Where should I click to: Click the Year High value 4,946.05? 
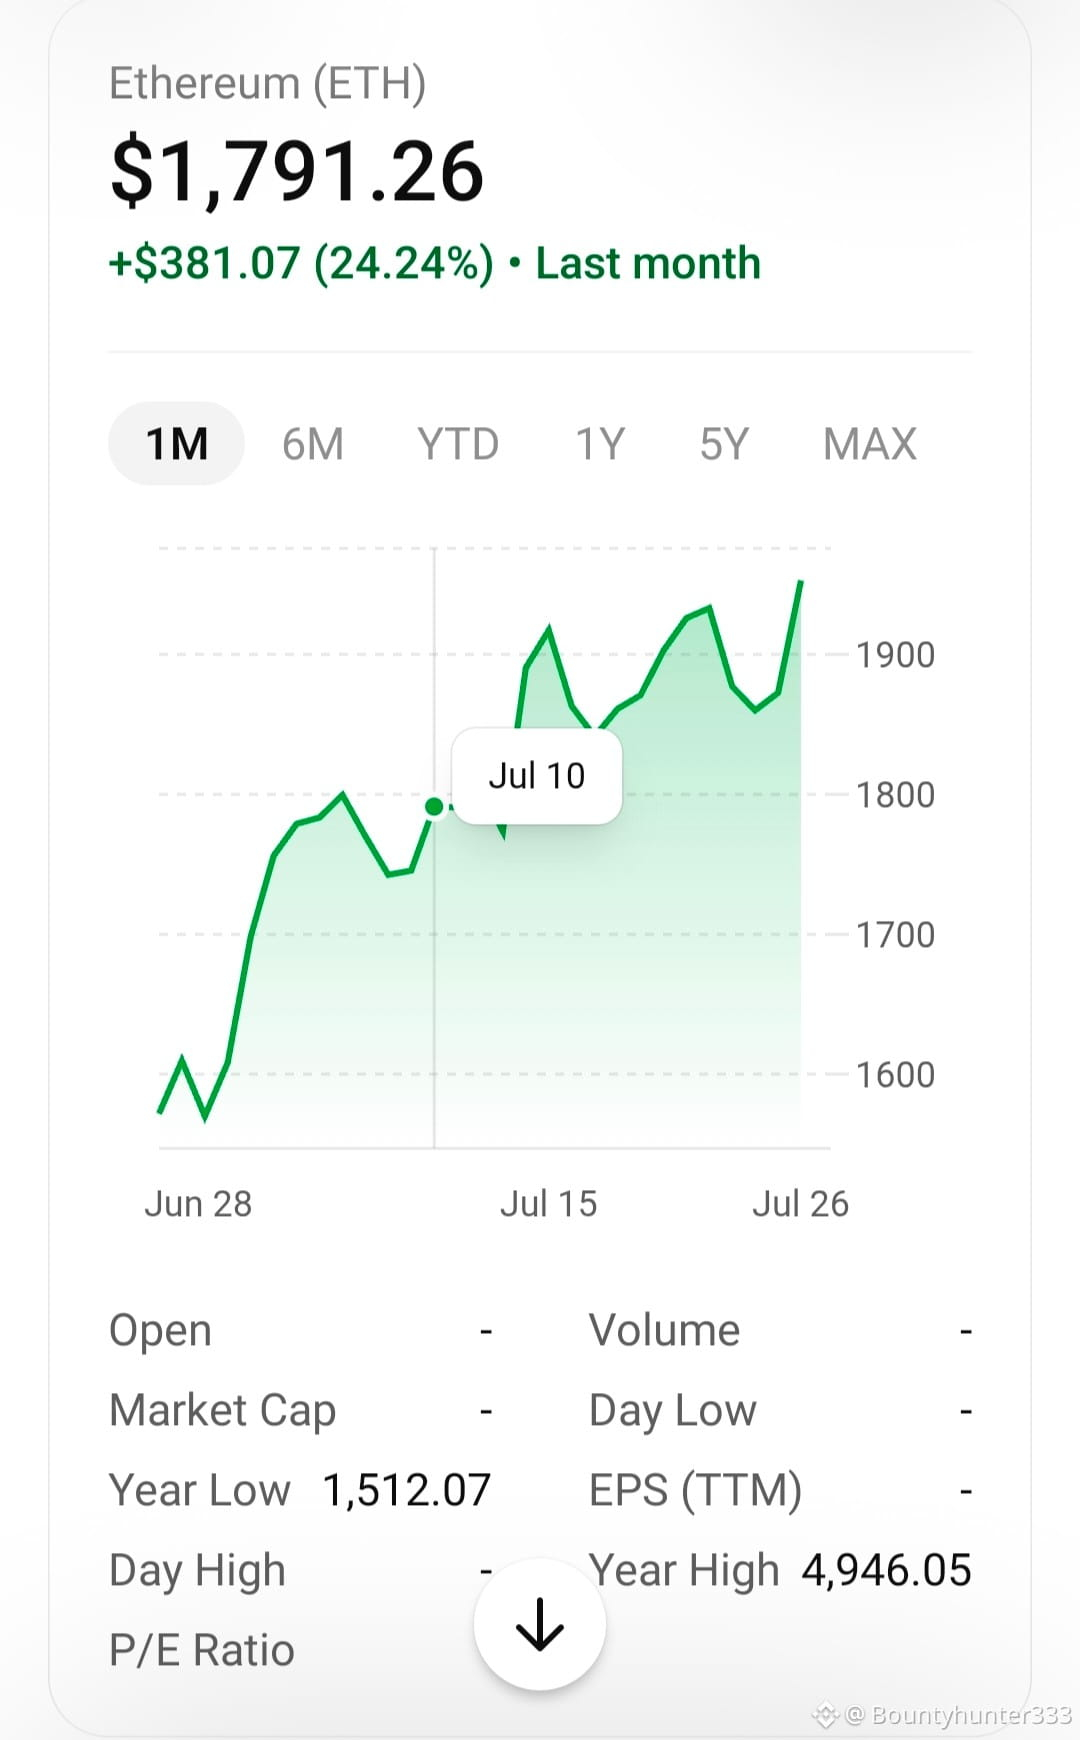pos(887,1570)
